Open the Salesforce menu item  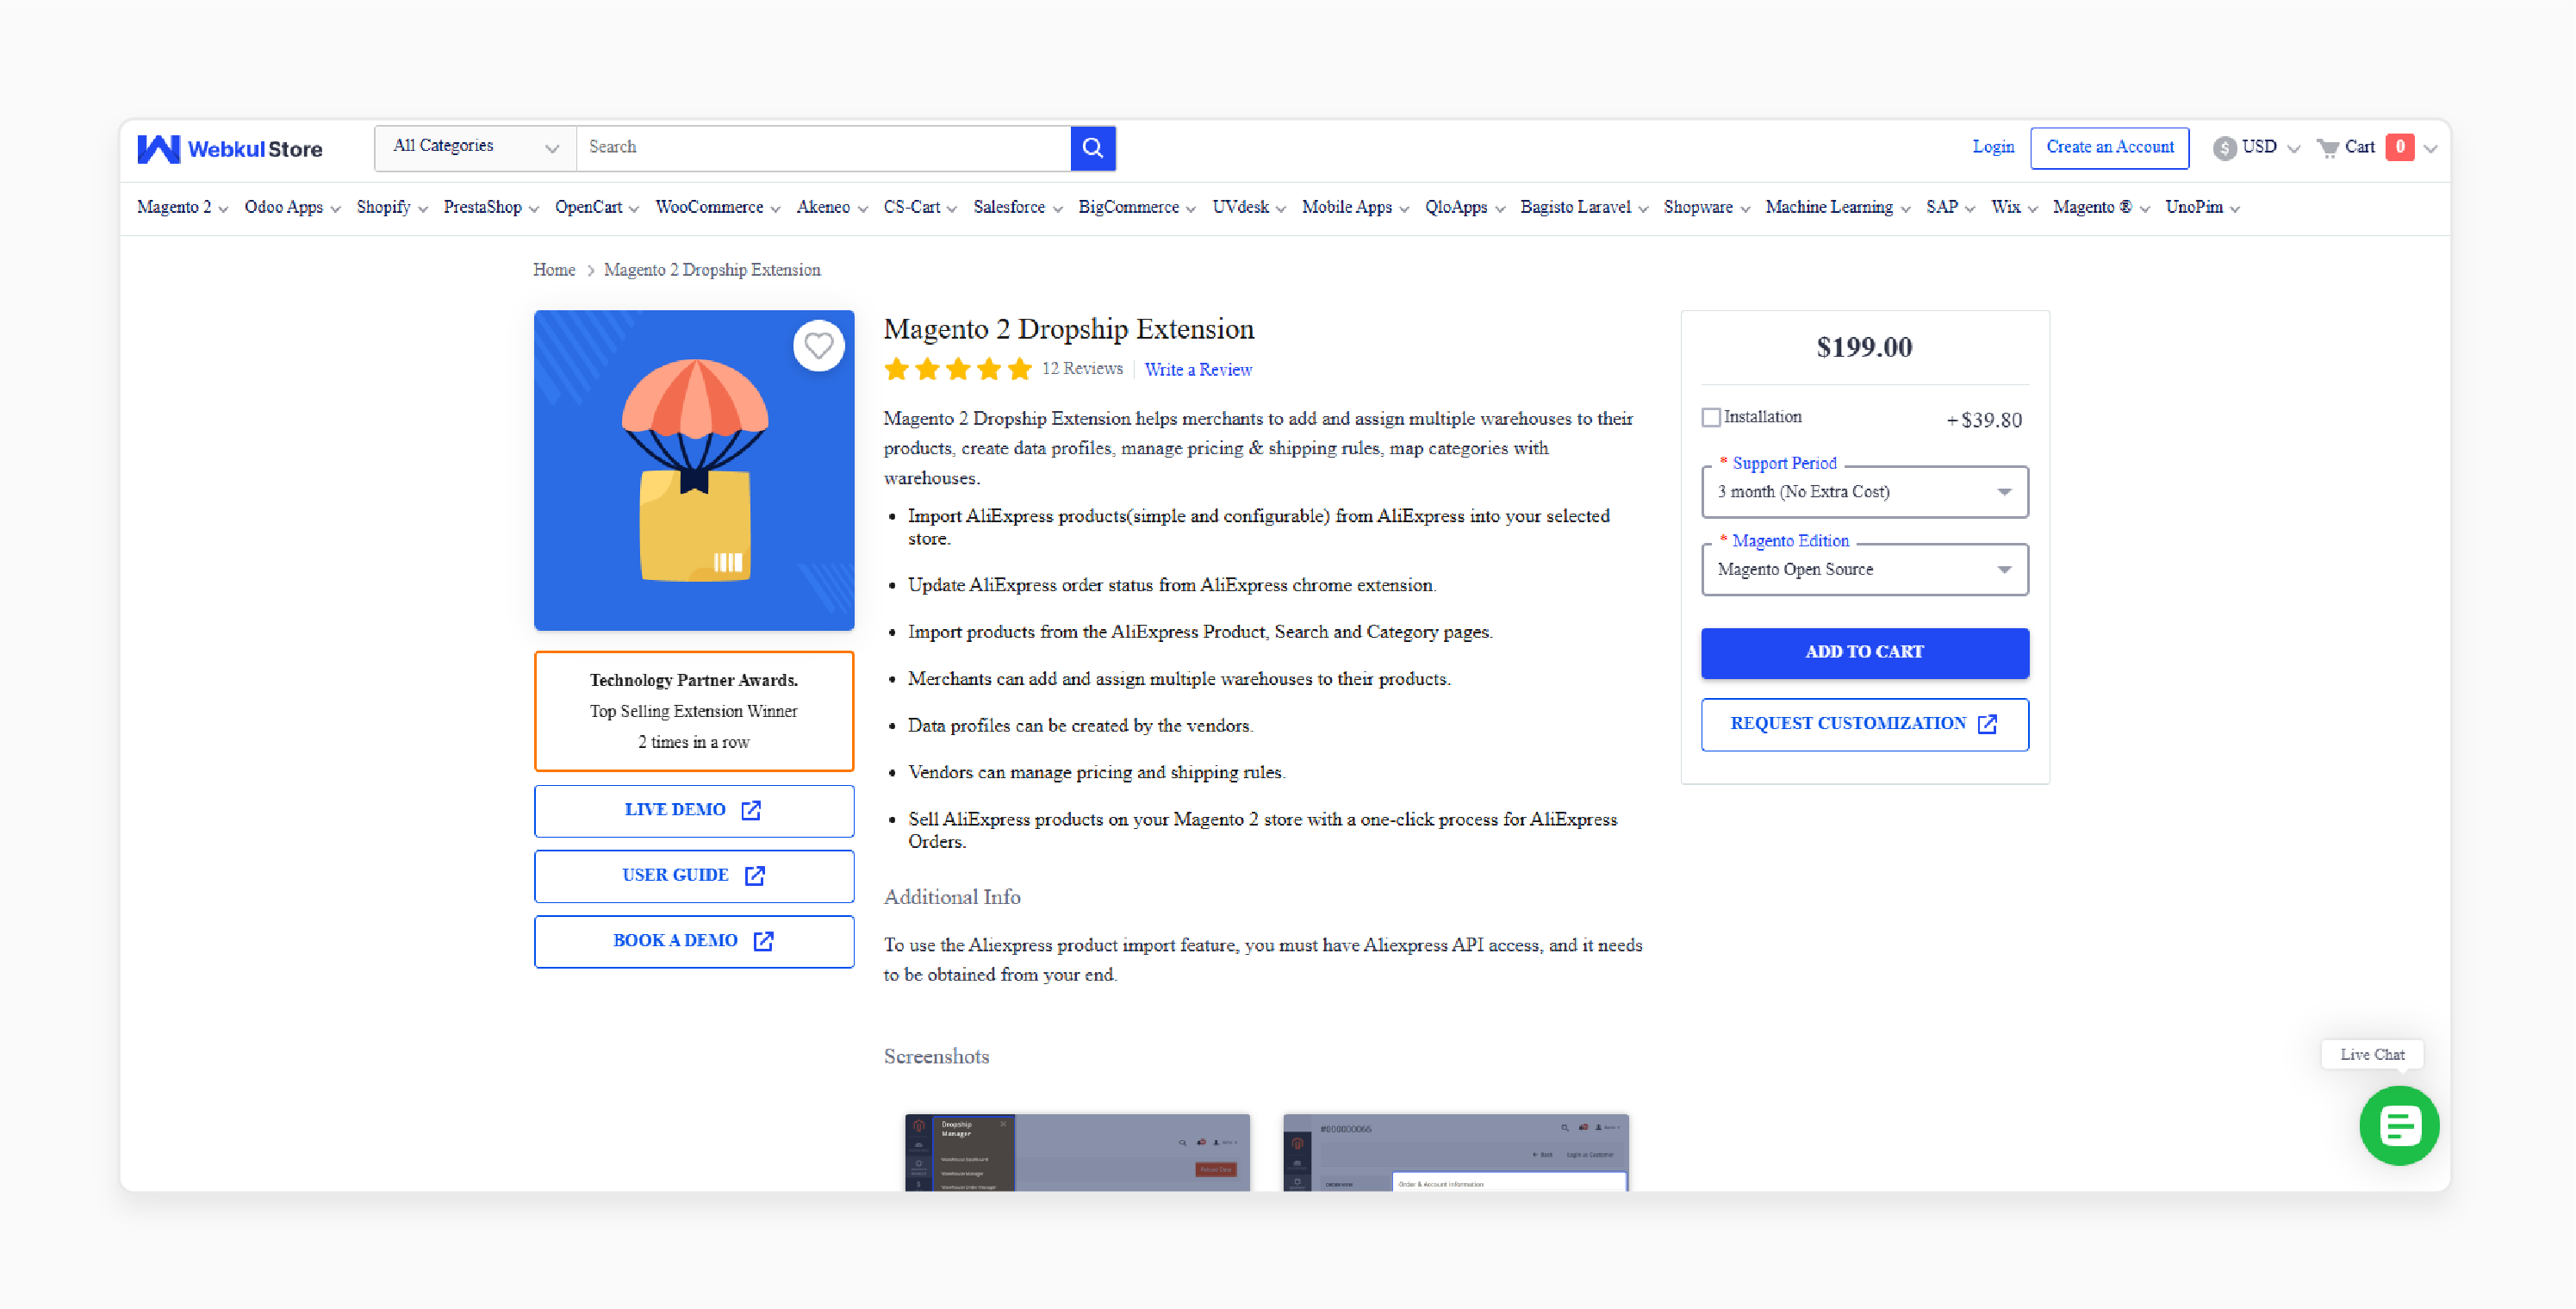pyautogui.click(x=1017, y=208)
